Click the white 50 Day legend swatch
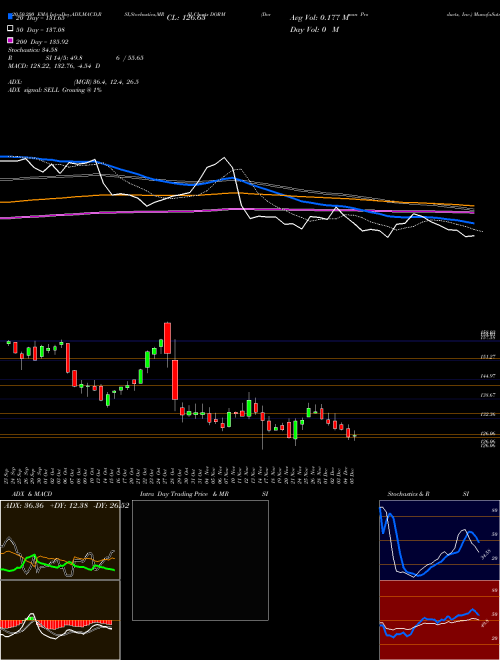 (11, 29)
